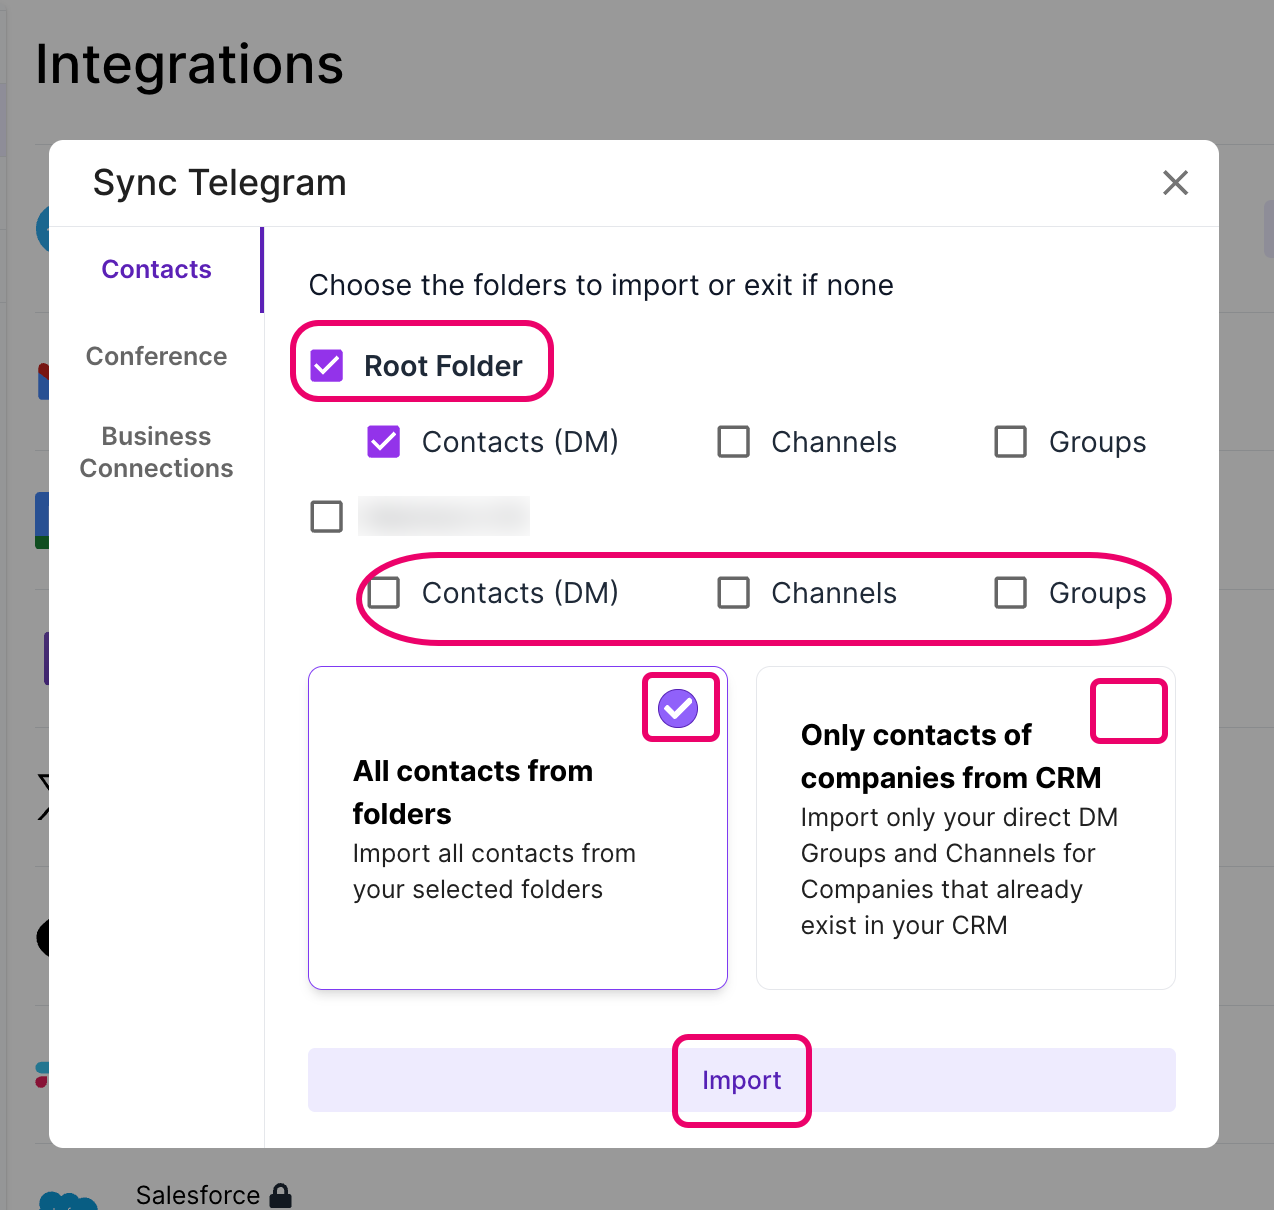Viewport: 1274px width, 1210px height.
Task: Open the Conference tab
Action: [x=156, y=356]
